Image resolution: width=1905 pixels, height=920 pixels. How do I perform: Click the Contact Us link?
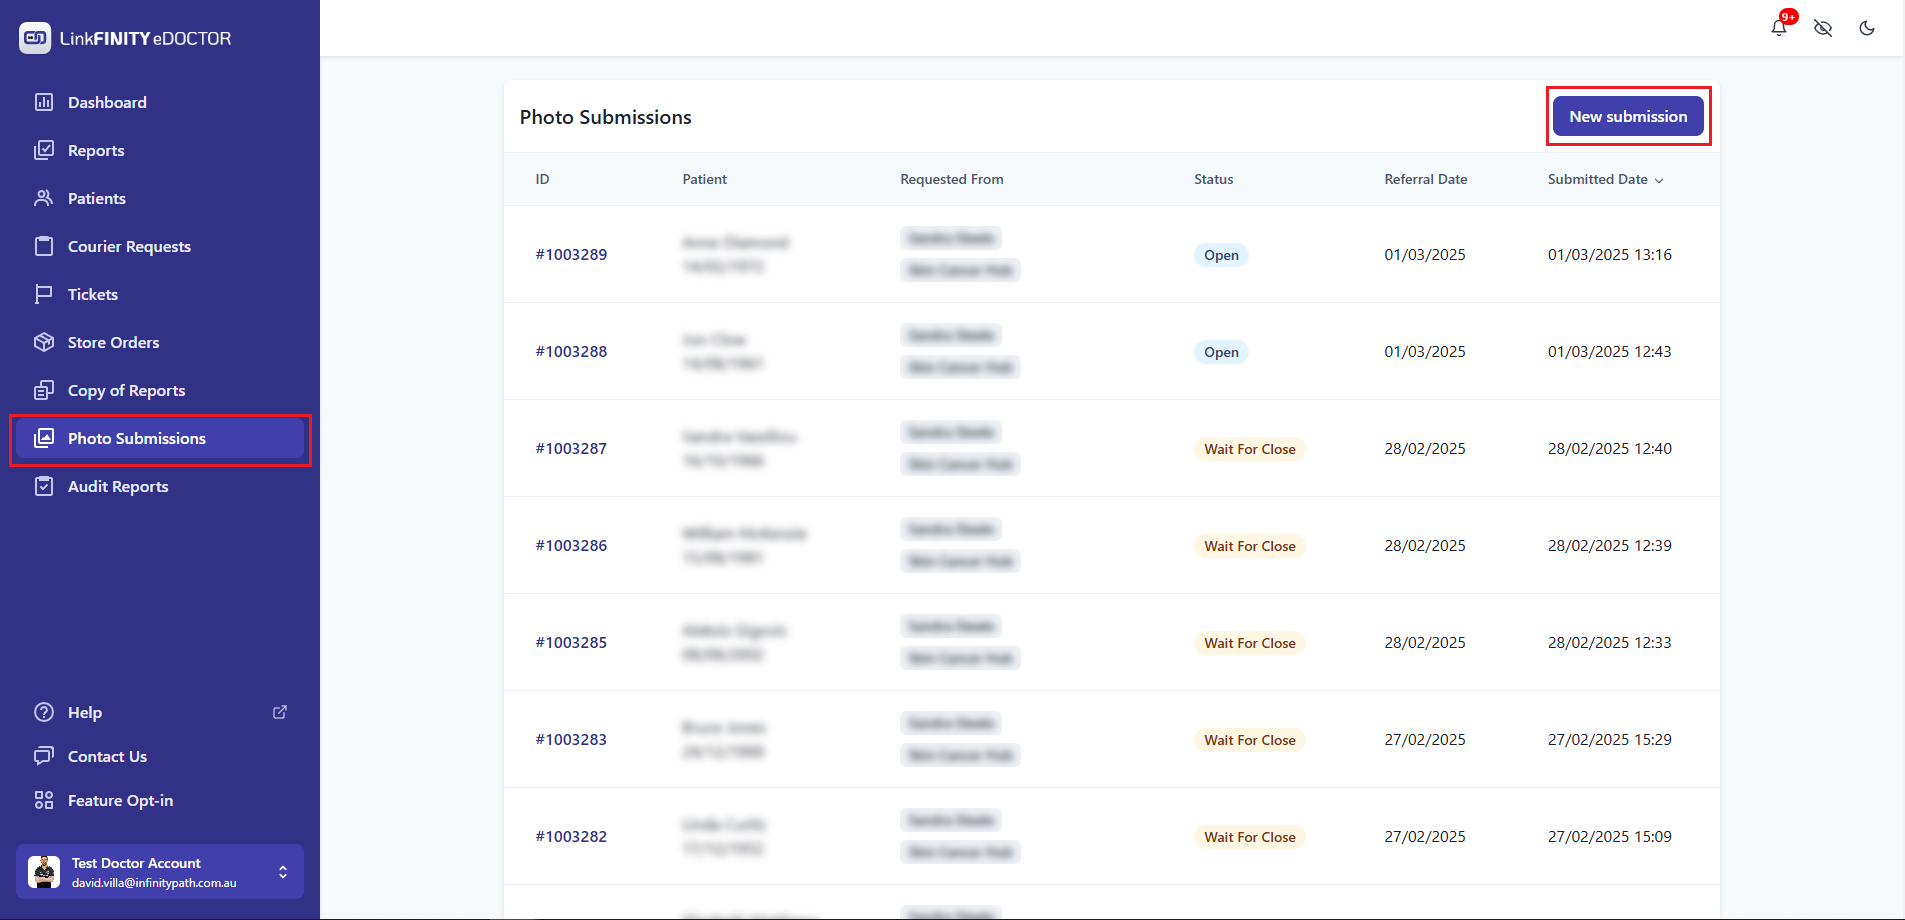[x=107, y=756]
